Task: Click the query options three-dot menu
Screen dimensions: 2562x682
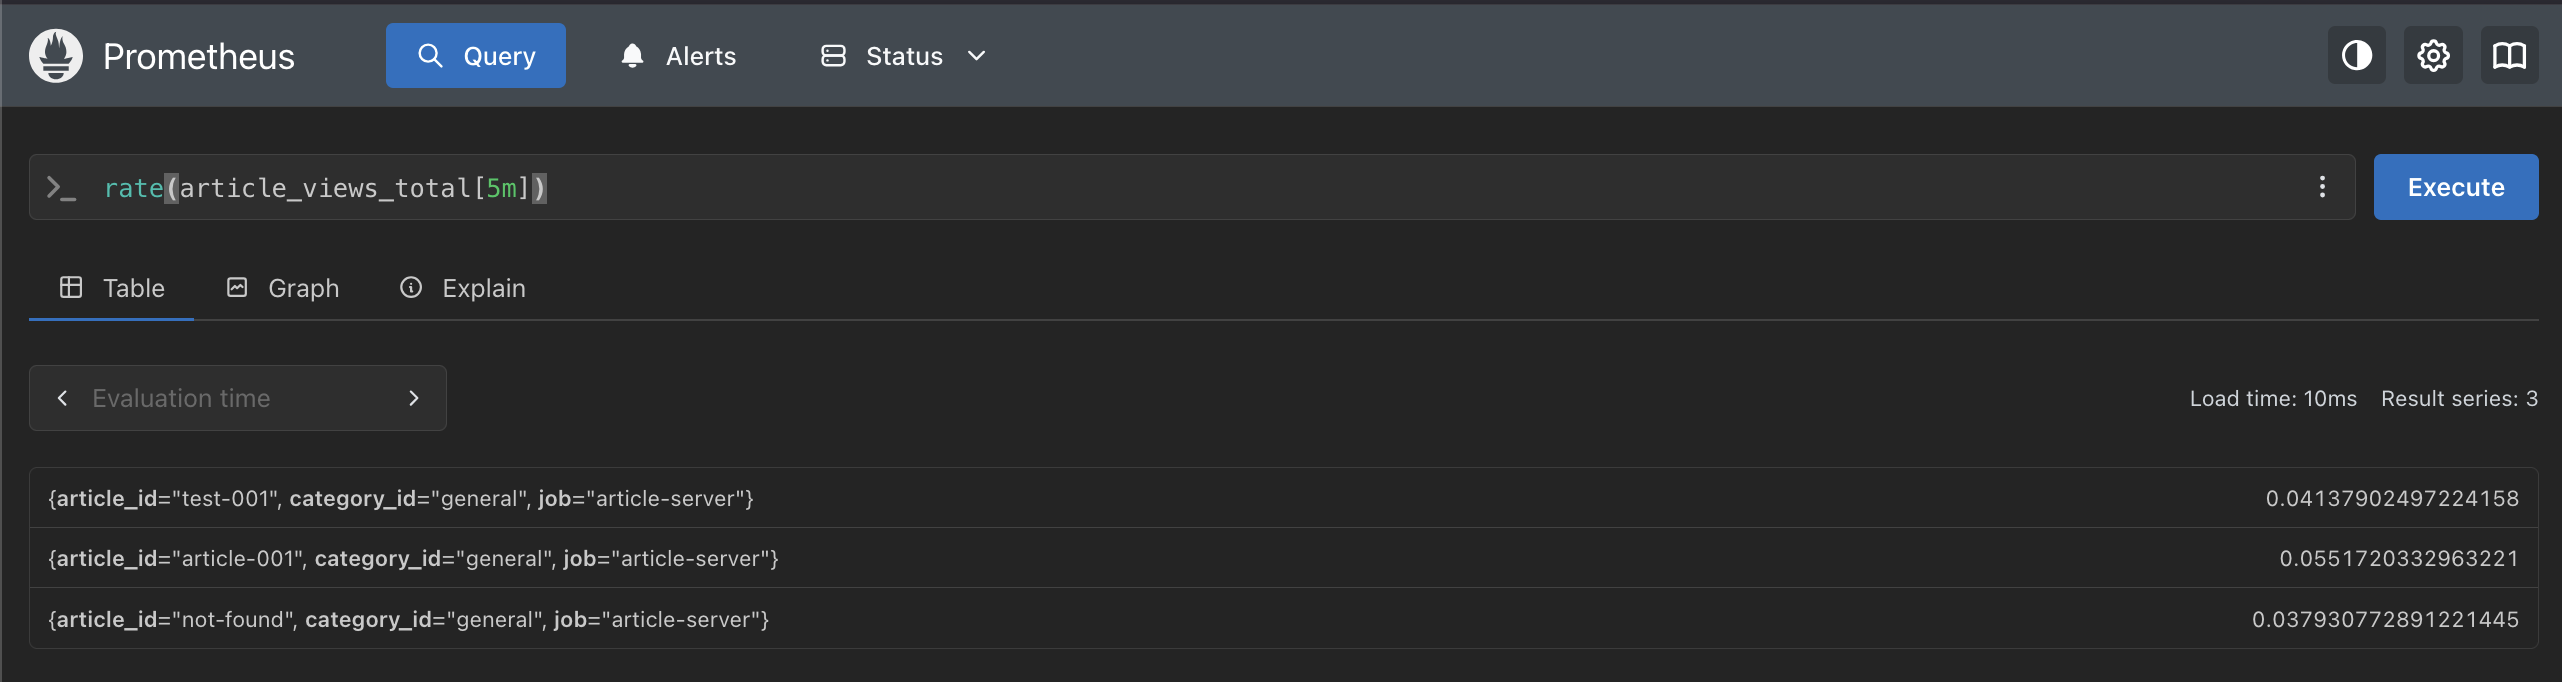Action: [2322, 187]
